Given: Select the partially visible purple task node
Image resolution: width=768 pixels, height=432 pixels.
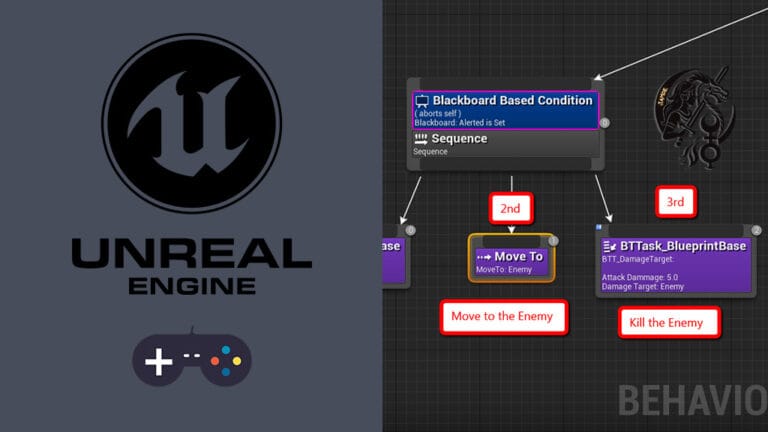Looking at the screenshot, I should click(x=394, y=255).
